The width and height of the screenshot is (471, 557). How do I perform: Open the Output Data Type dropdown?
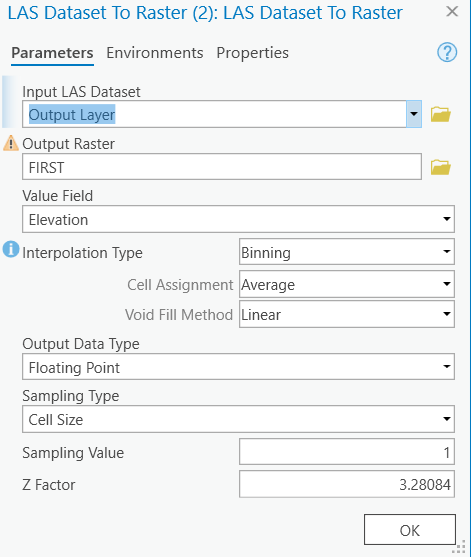click(238, 367)
